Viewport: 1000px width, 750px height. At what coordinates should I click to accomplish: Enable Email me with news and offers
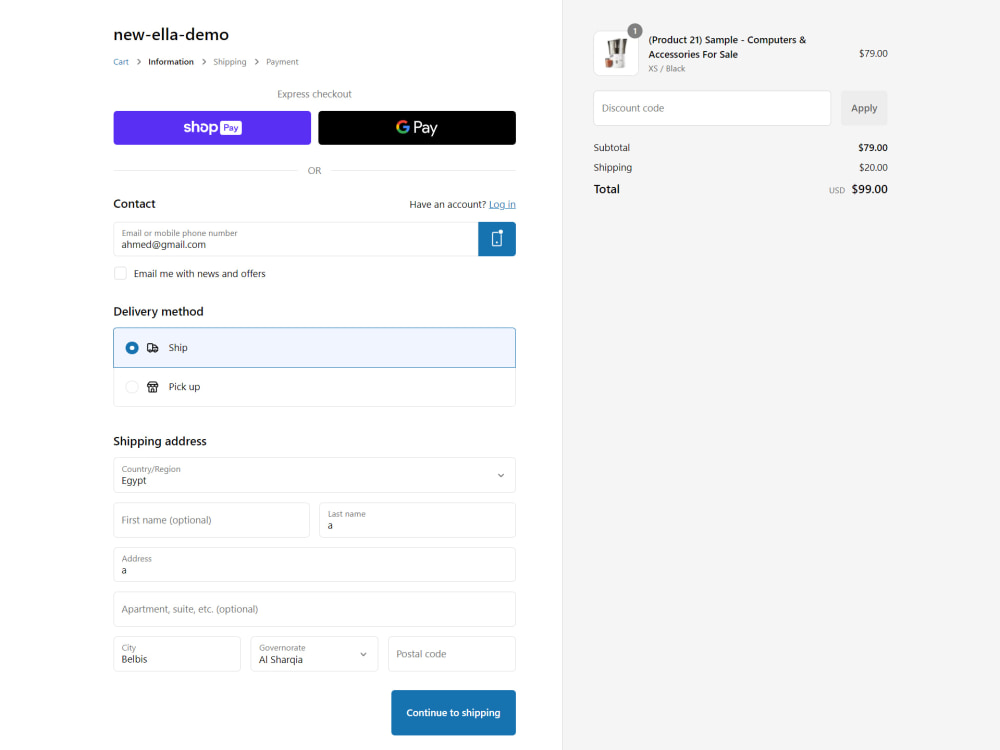tap(120, 272)
